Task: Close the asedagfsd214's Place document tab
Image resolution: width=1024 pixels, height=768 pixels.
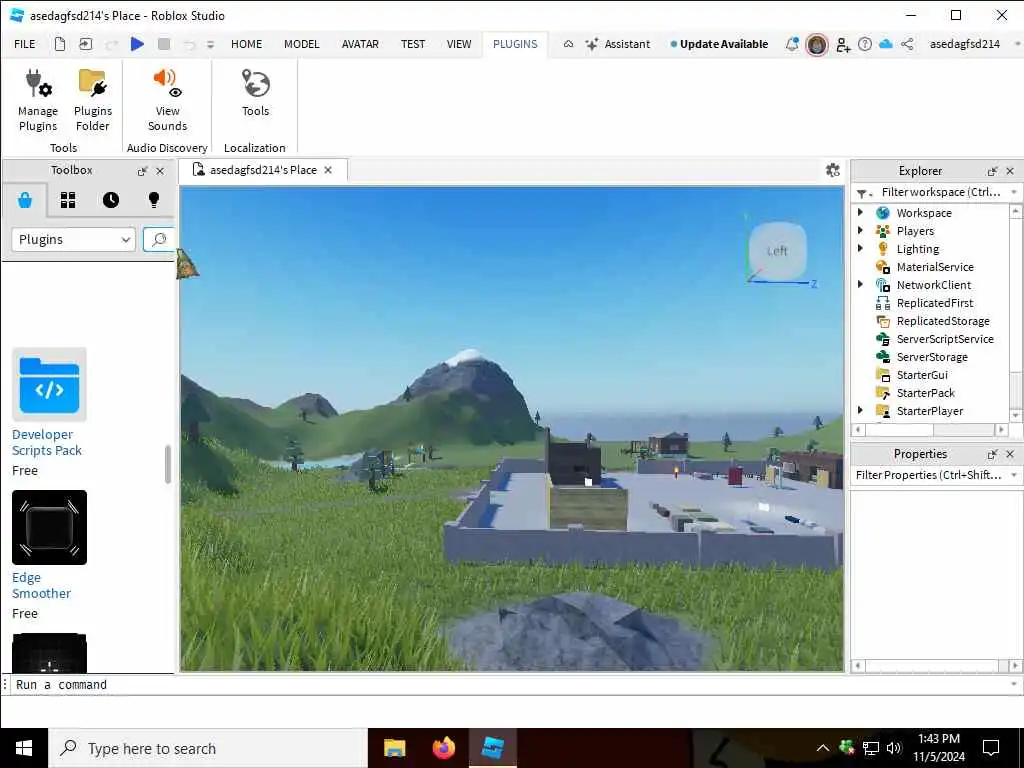Action: click(x=328, y=170)
